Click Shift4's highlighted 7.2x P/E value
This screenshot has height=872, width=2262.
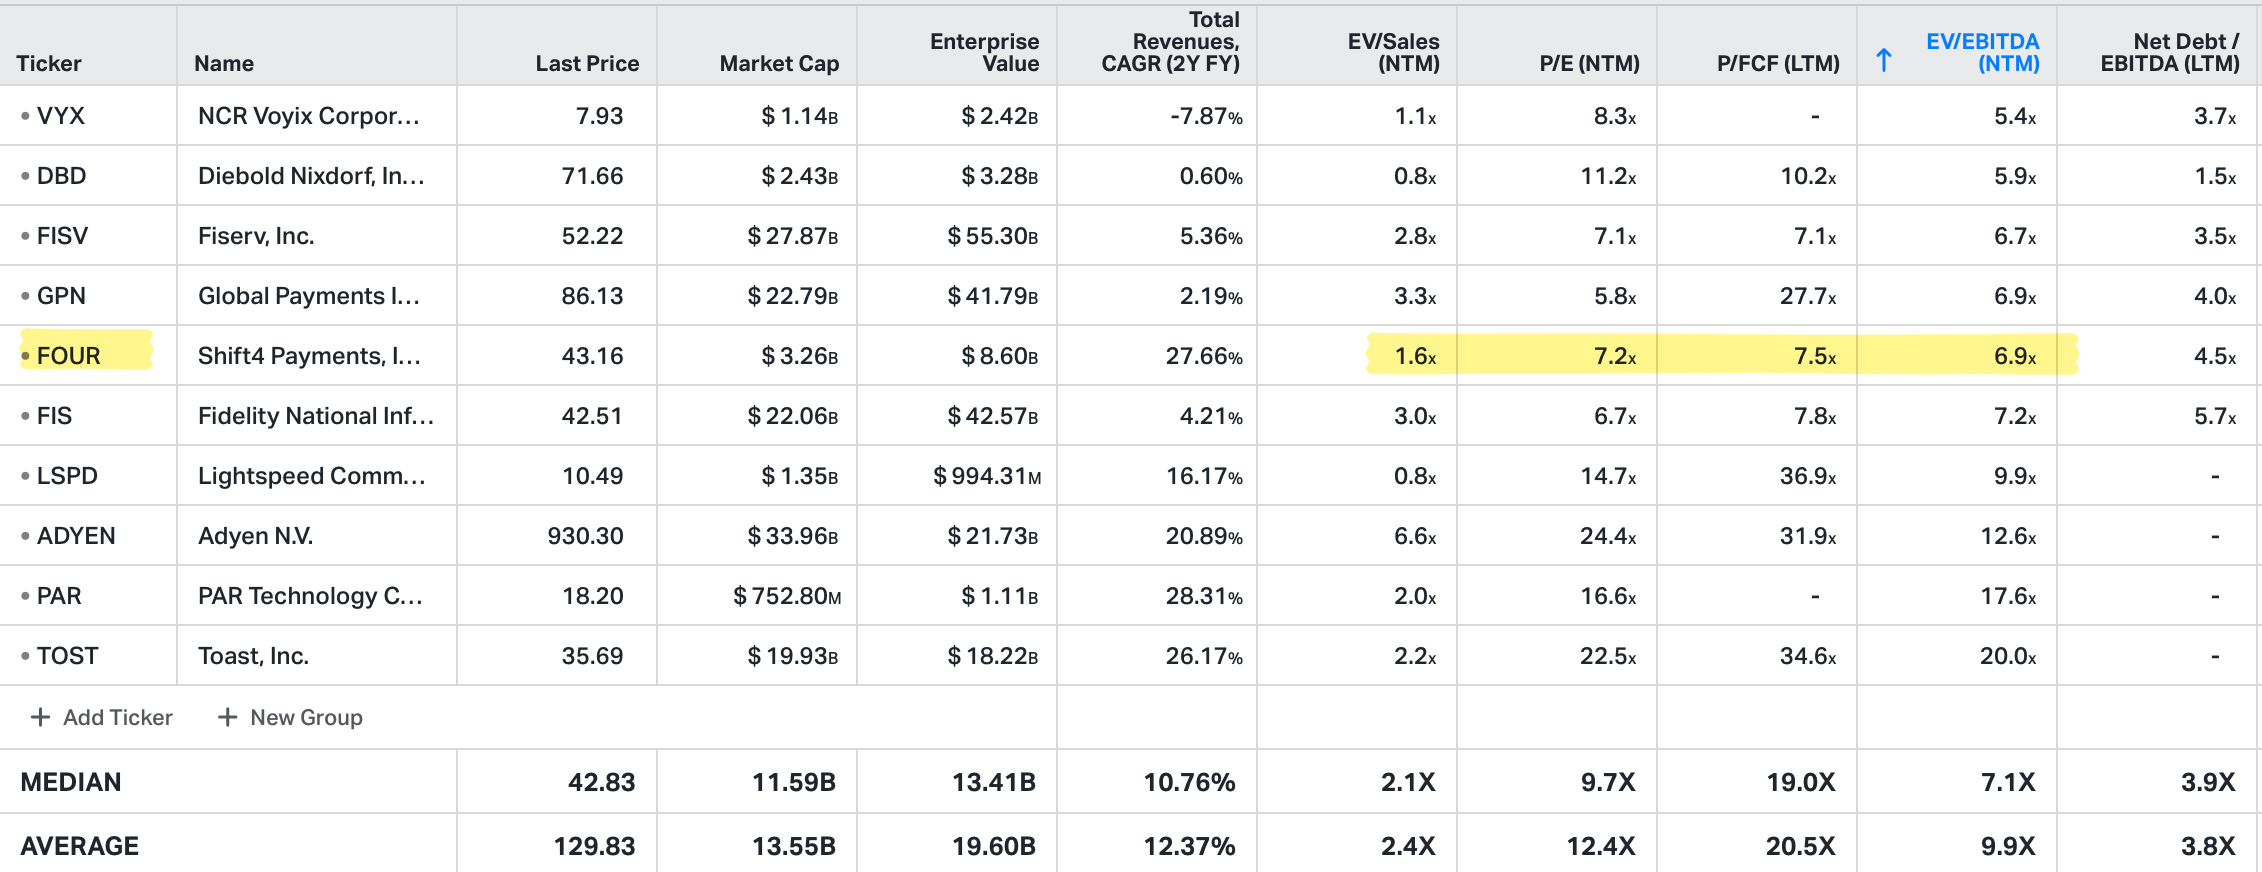(1615, 356)
